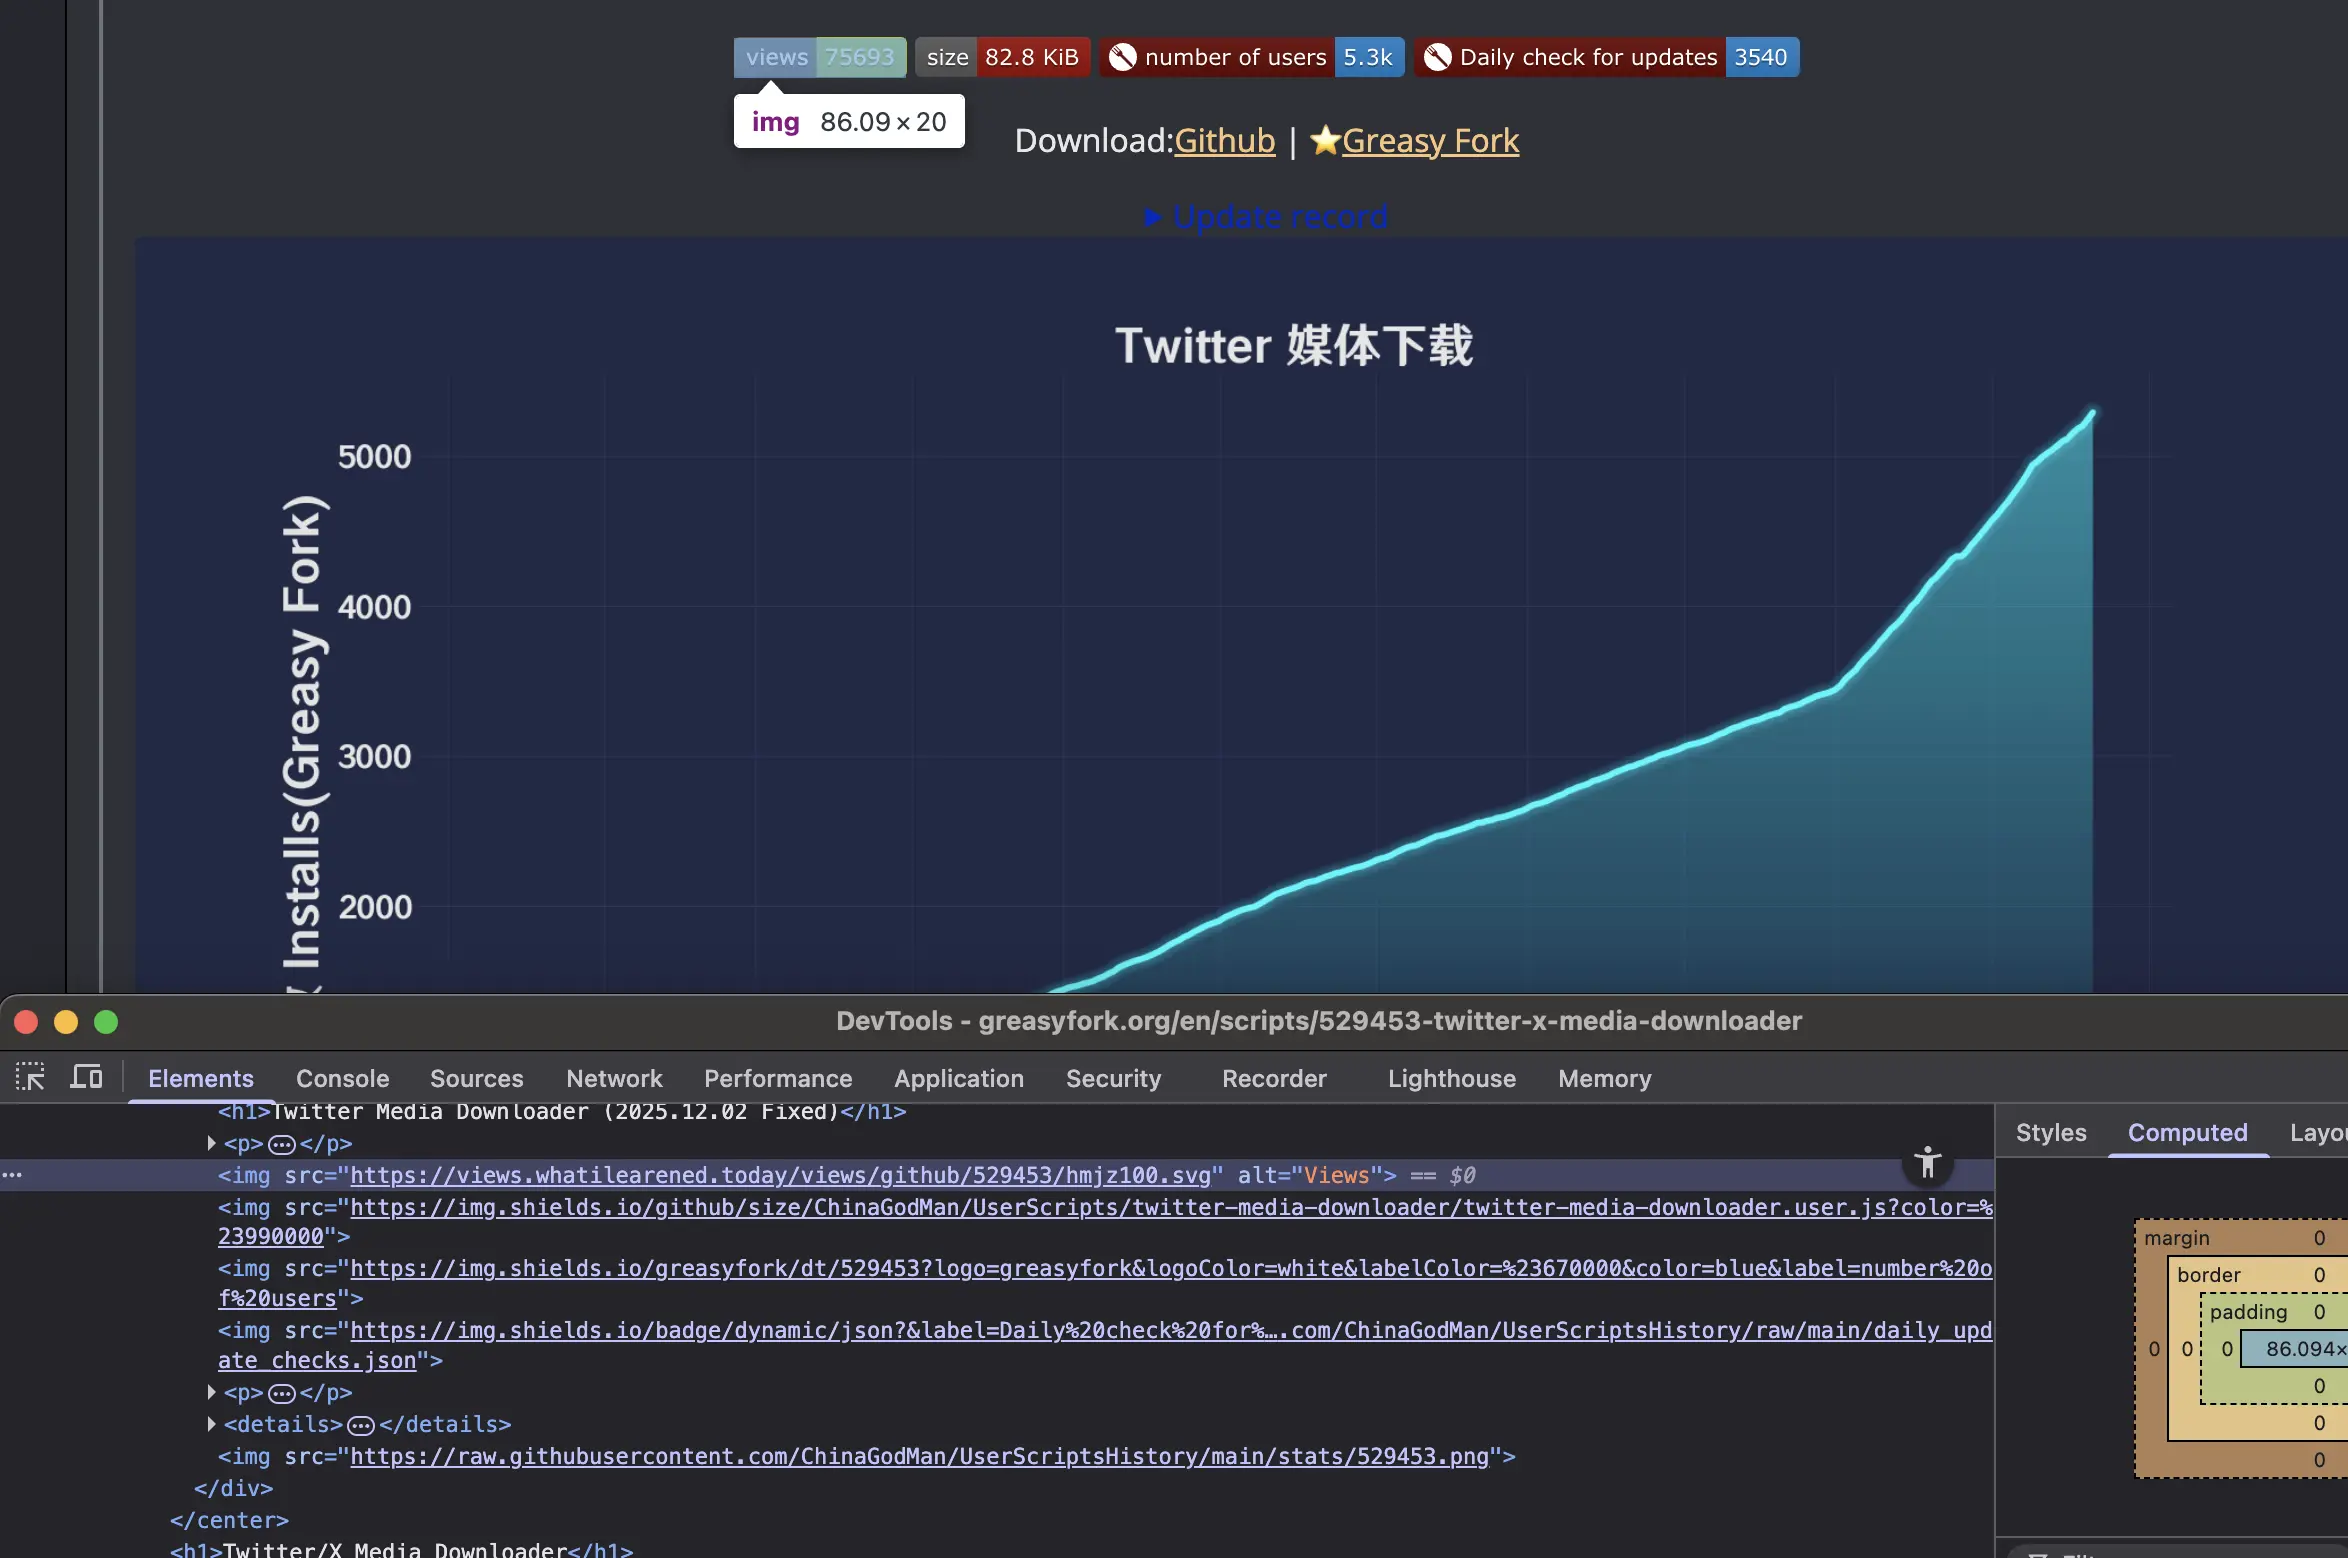
Task: Expand the Update record disclosure triangle
Action: (x=1153, y=217)
